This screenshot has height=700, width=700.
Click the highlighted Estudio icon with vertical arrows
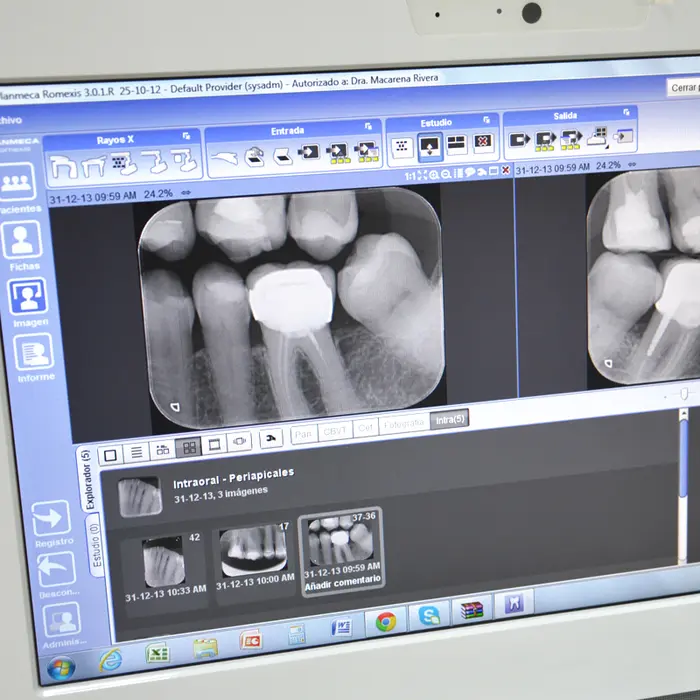point(429,147)
